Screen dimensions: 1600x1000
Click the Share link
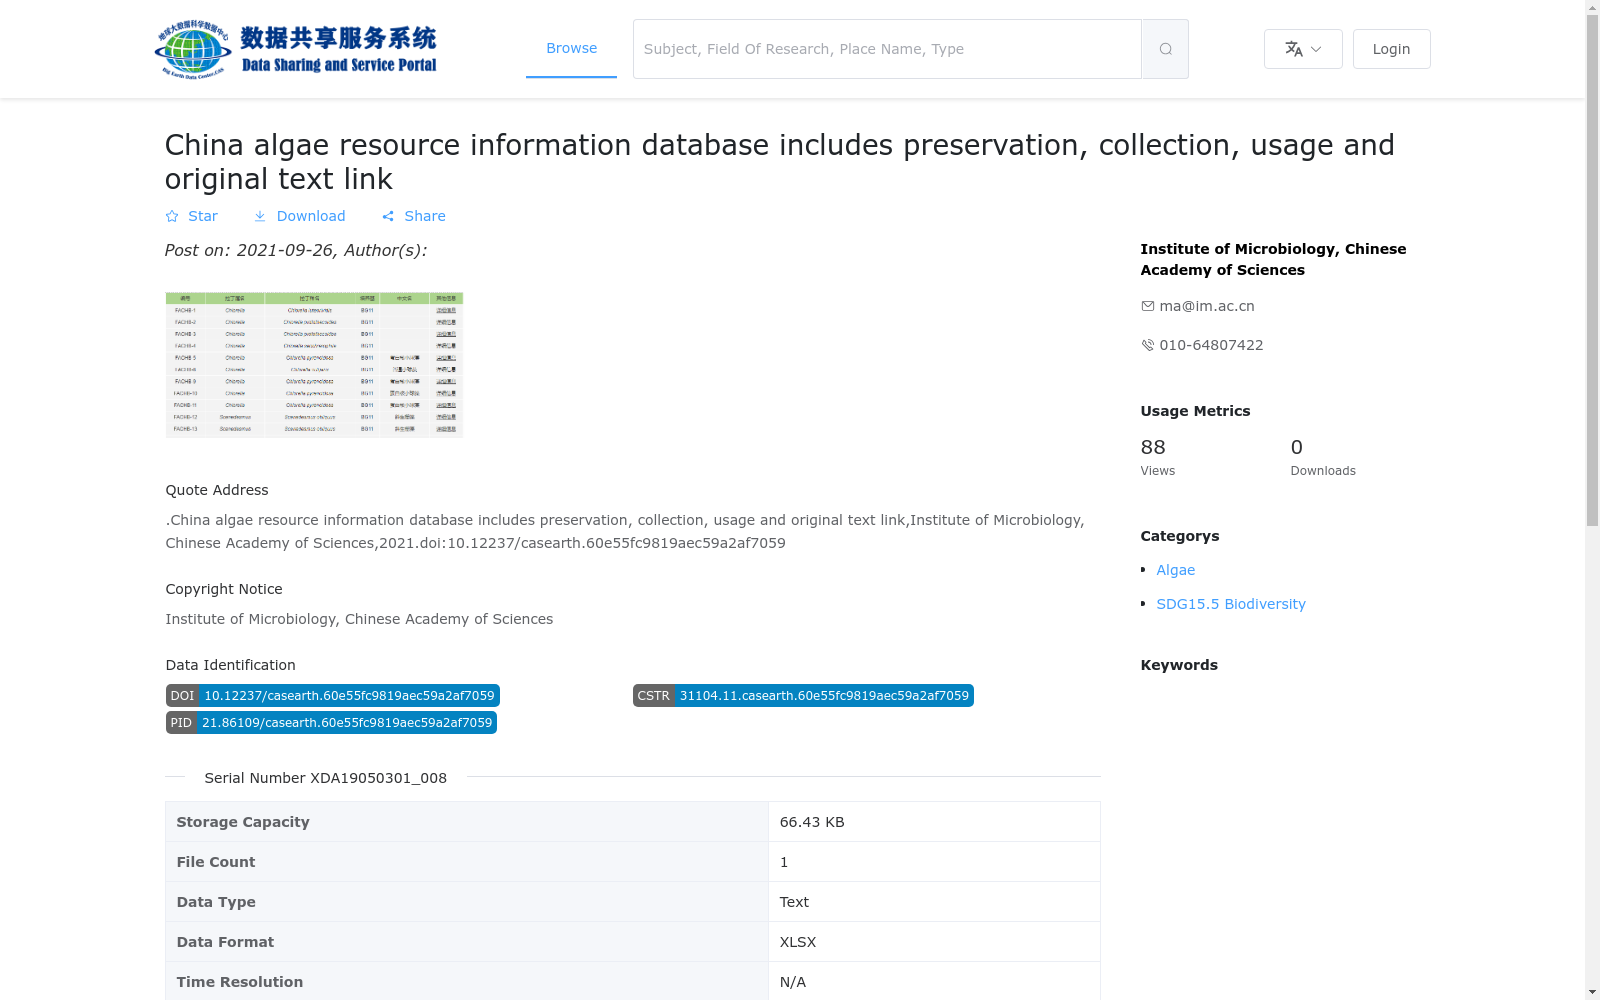click(414, 216)
